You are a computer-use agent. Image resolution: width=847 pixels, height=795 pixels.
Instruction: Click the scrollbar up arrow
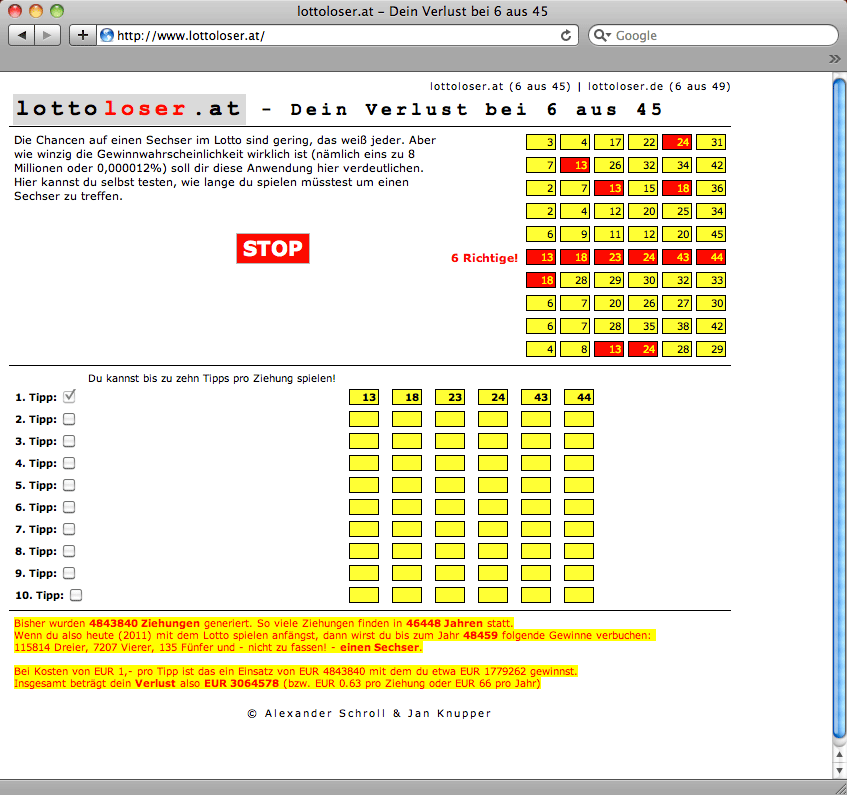pos(839,754)
